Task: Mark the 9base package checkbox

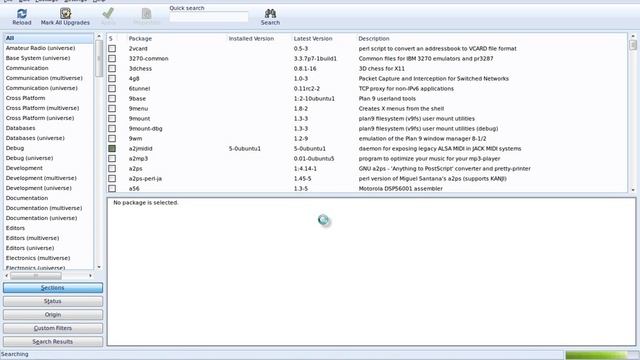Action: click(112, 98)
